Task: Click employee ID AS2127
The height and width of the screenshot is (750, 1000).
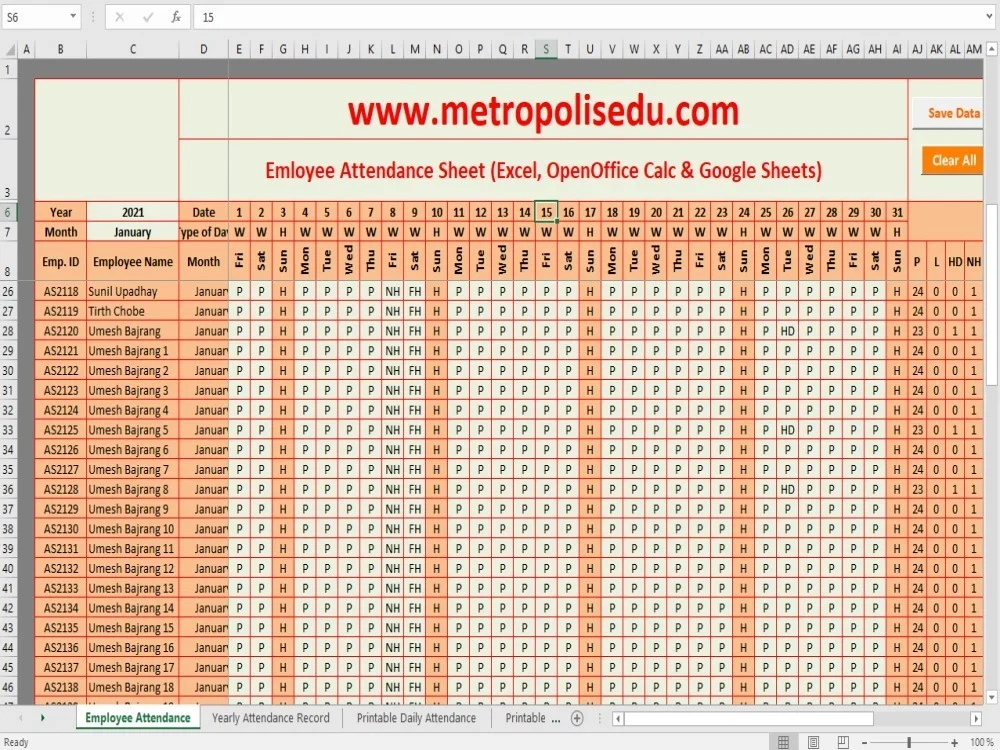Action: click(x=61, y=469)
